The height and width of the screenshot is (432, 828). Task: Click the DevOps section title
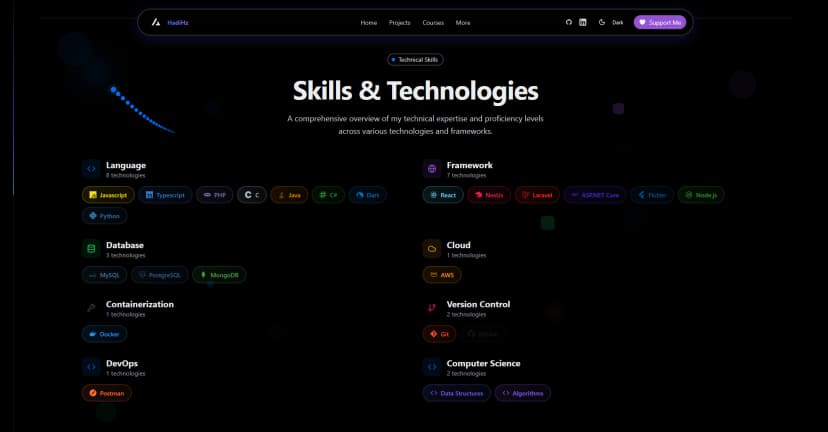point(121,363)
